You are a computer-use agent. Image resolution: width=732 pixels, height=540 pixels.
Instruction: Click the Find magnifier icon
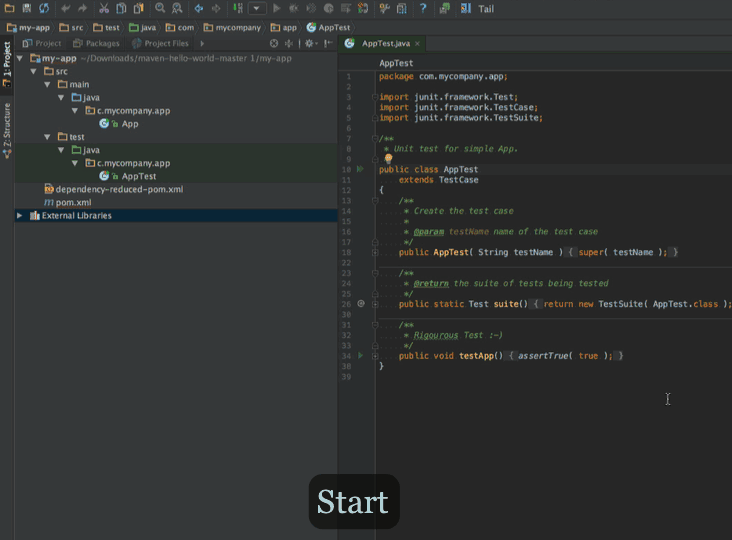(x=160, y=8)
